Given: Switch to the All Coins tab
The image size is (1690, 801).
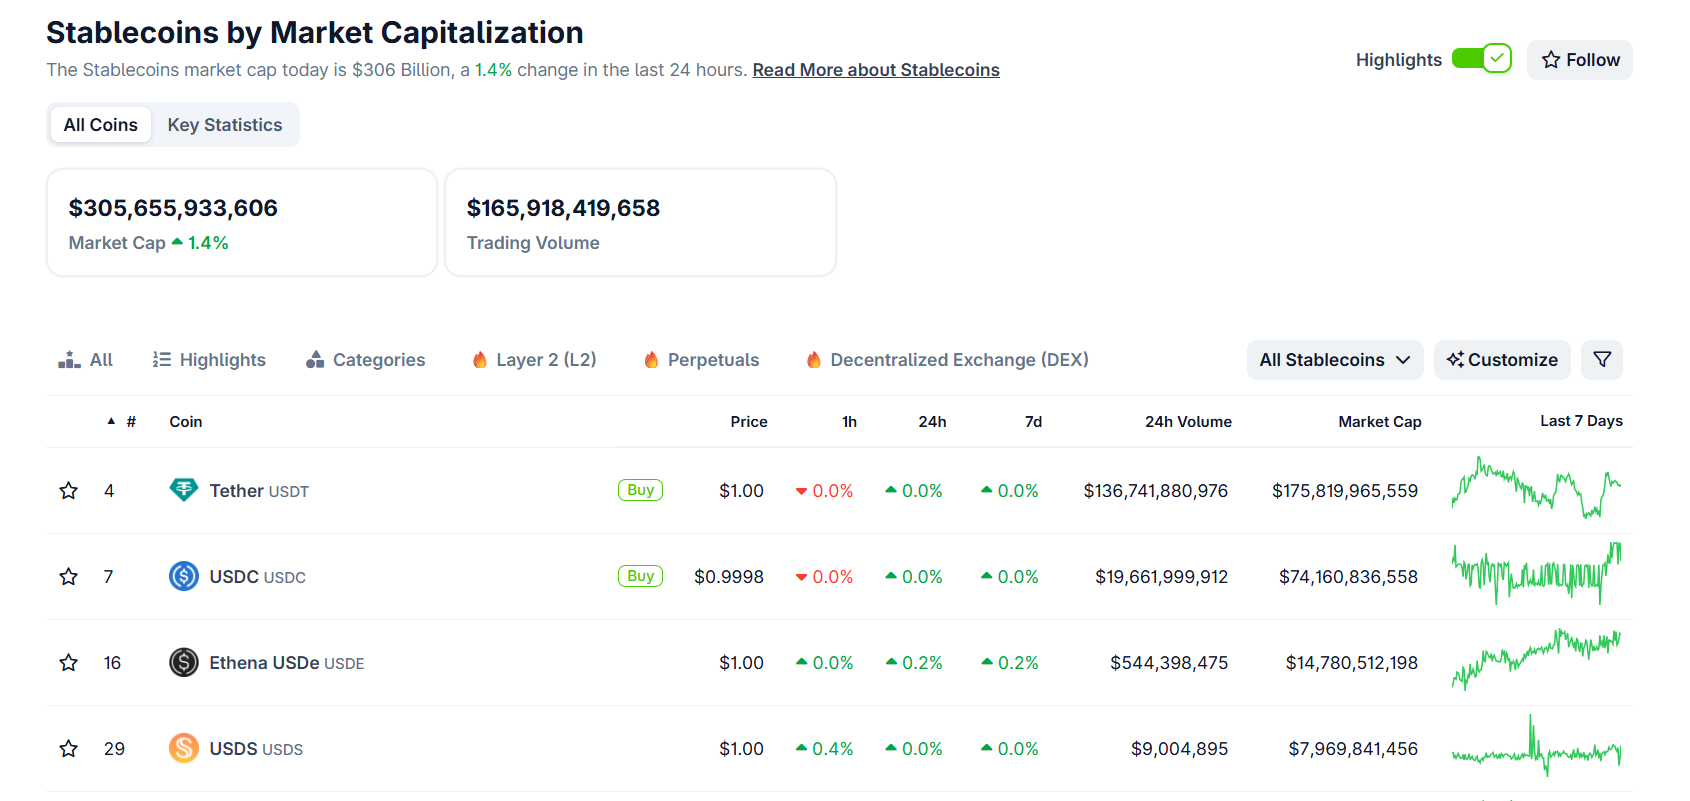Looking at the screenshot, I should click(x=101, y=125).
